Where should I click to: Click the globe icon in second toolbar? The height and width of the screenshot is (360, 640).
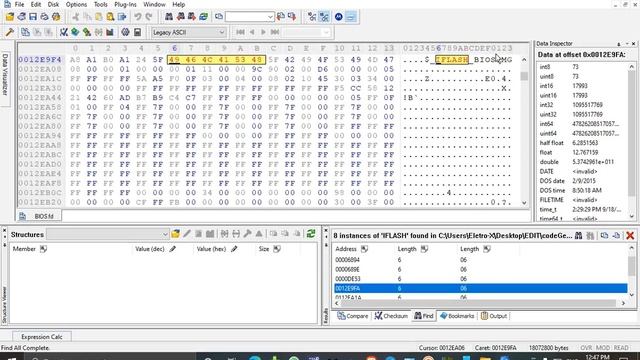click(x=125, y=32)
